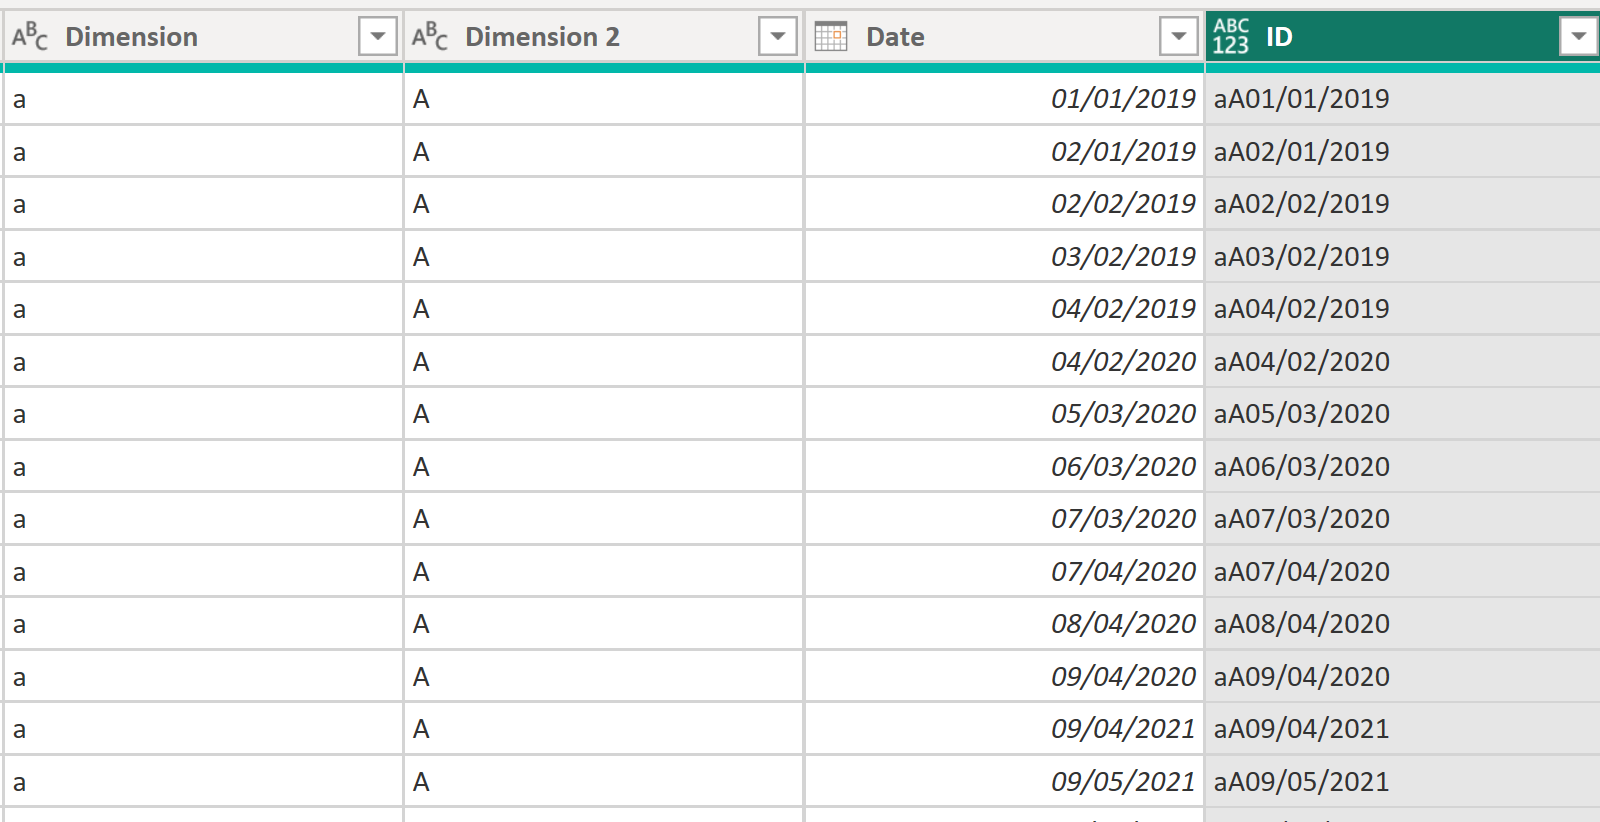Expand the Dimension 2 filter dropdown
This screenshot has width=1600, height=822.
778,37
